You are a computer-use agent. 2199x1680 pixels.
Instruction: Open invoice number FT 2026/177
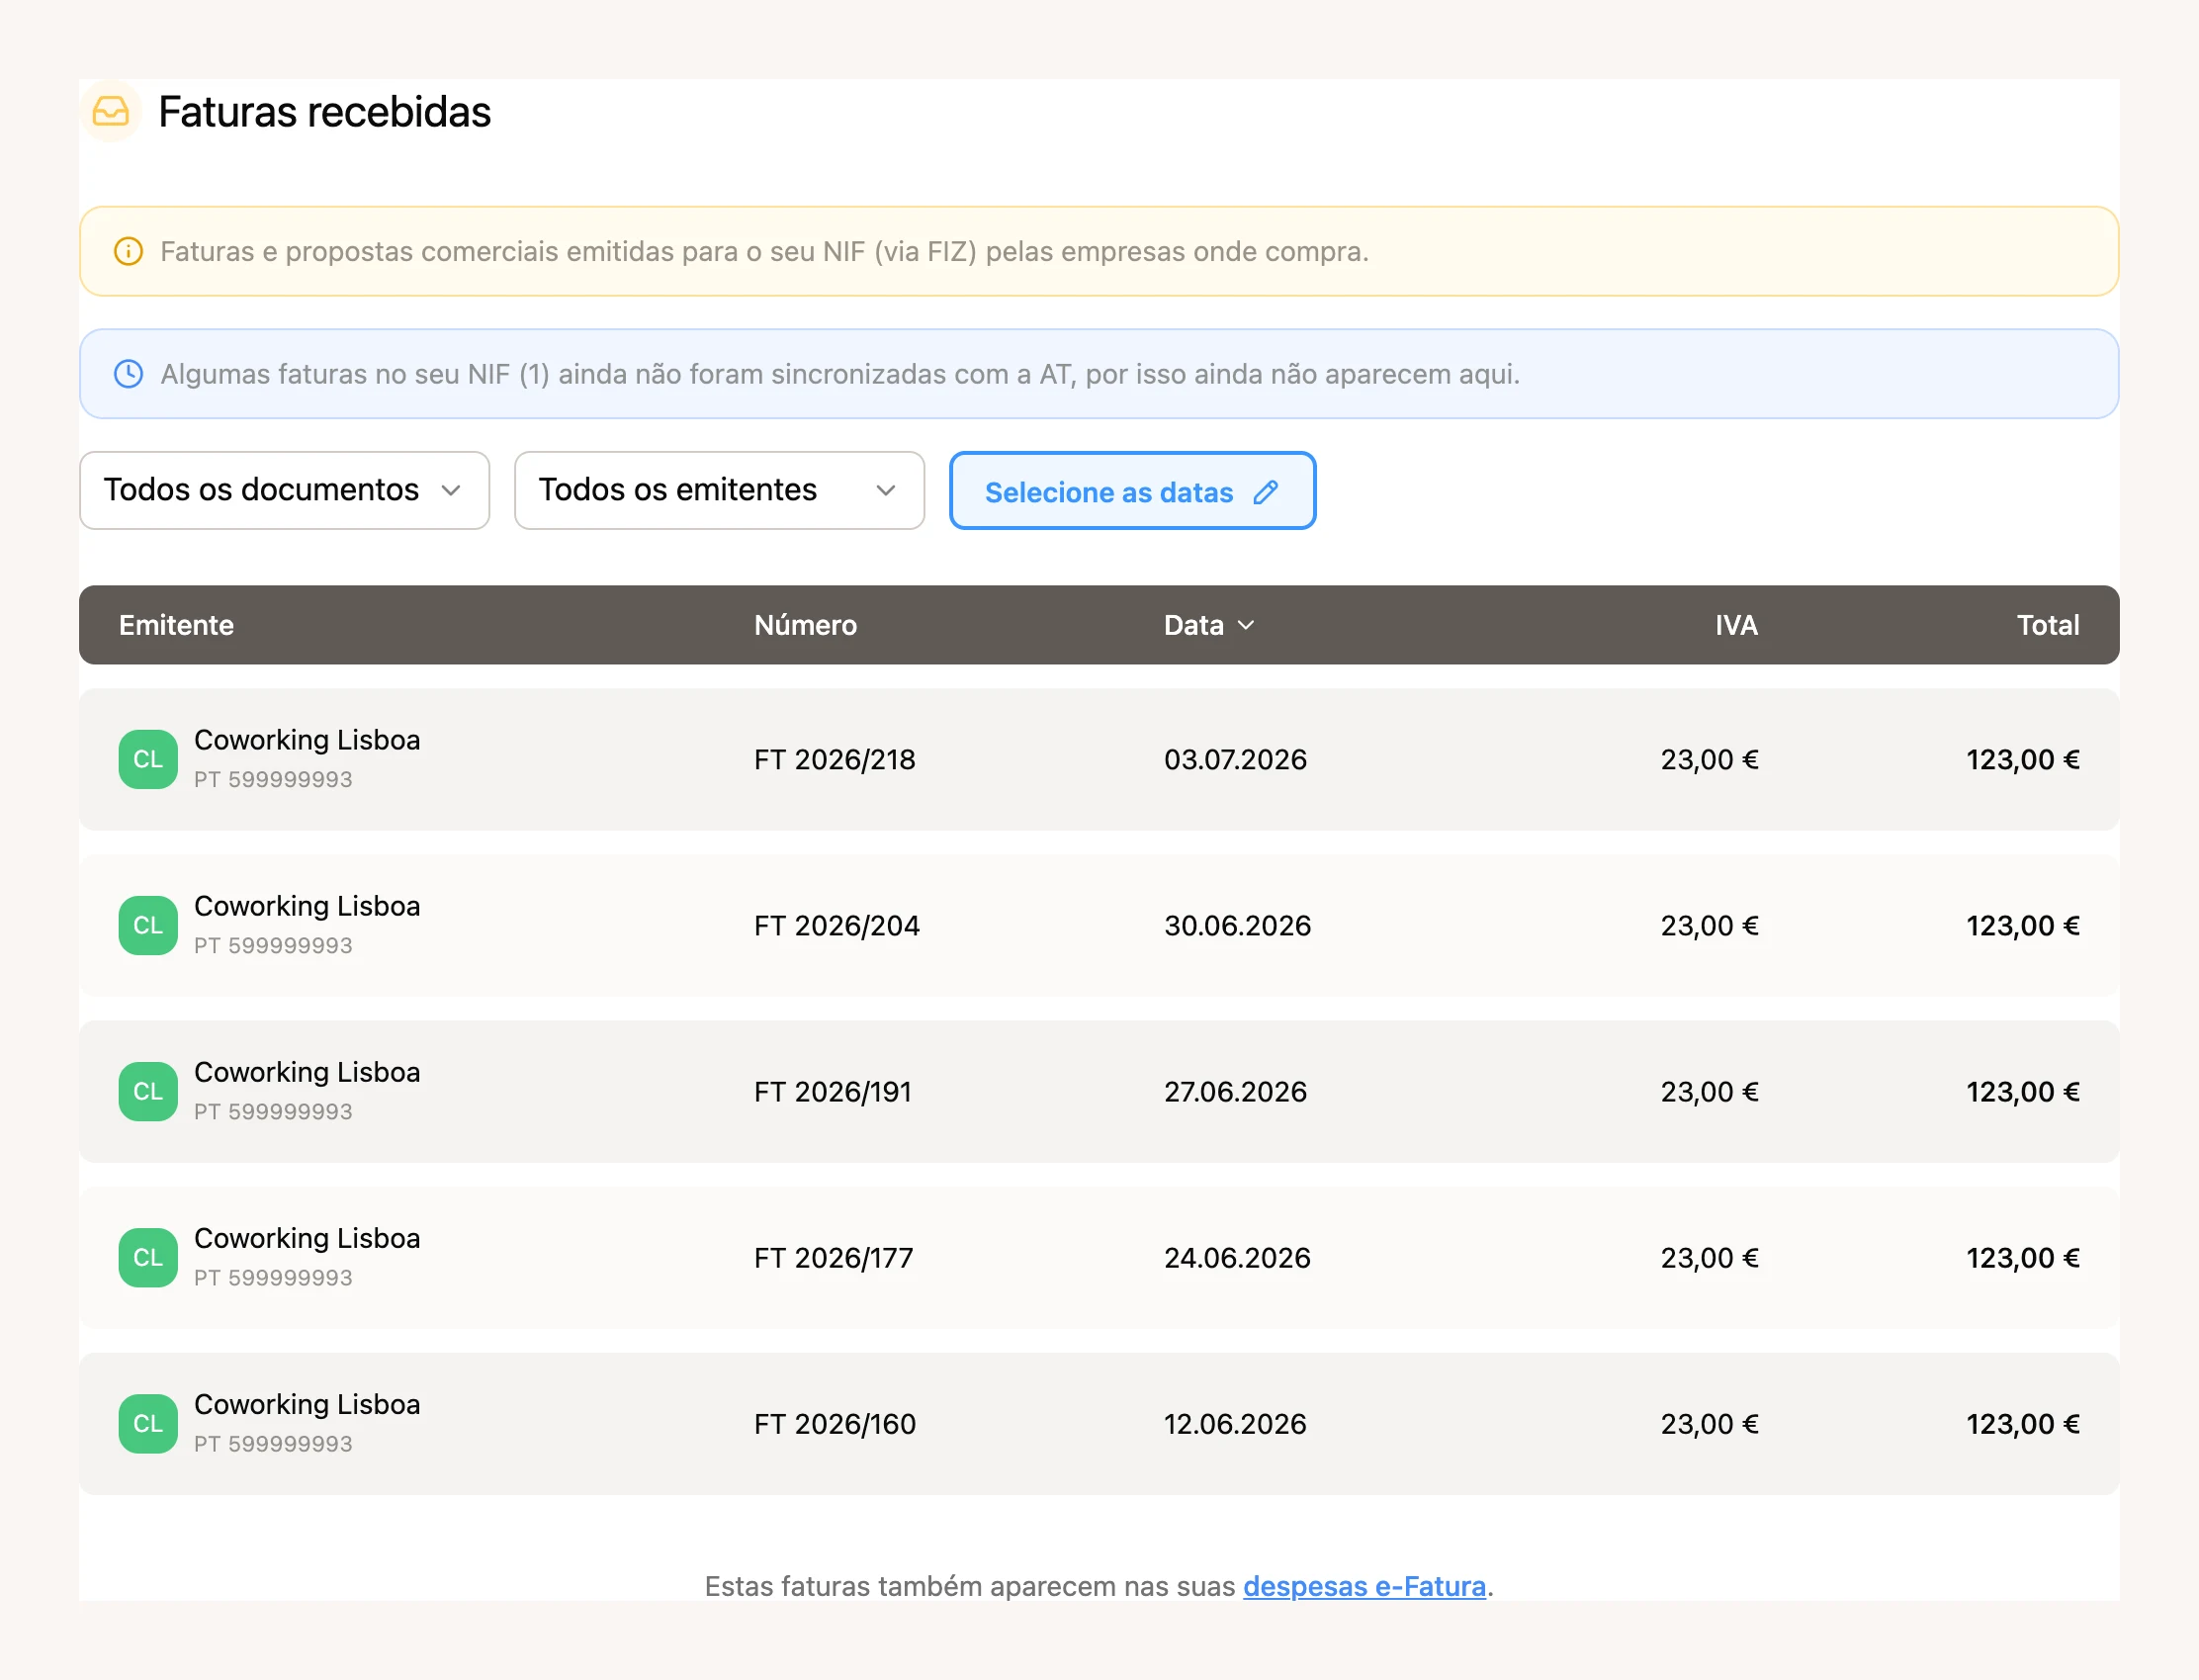(x=834, y=1257)
